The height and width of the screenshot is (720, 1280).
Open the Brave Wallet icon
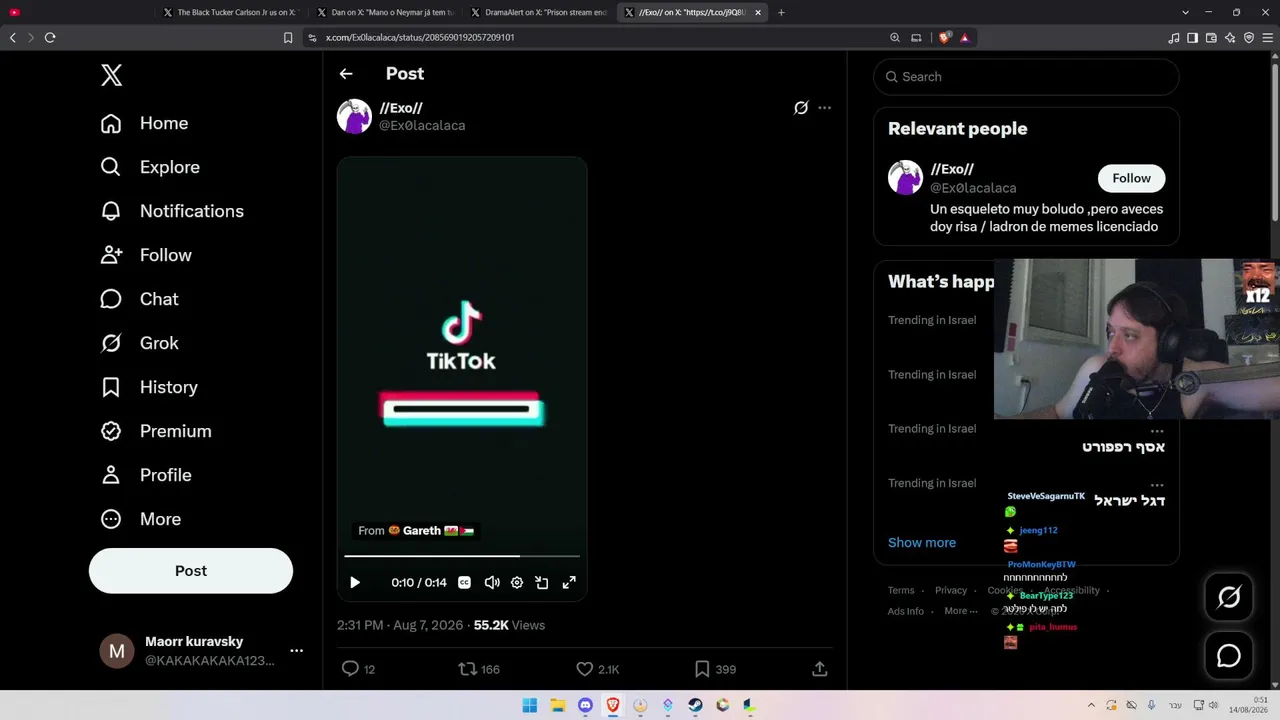click(x=1211, y=38)
